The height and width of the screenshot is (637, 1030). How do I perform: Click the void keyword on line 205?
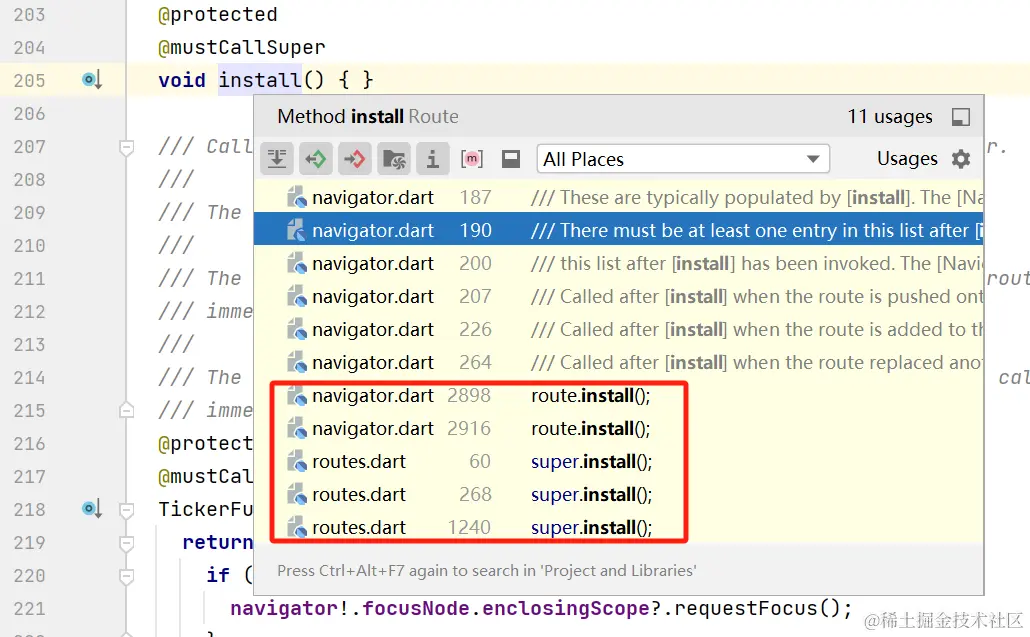coord(182,80)
